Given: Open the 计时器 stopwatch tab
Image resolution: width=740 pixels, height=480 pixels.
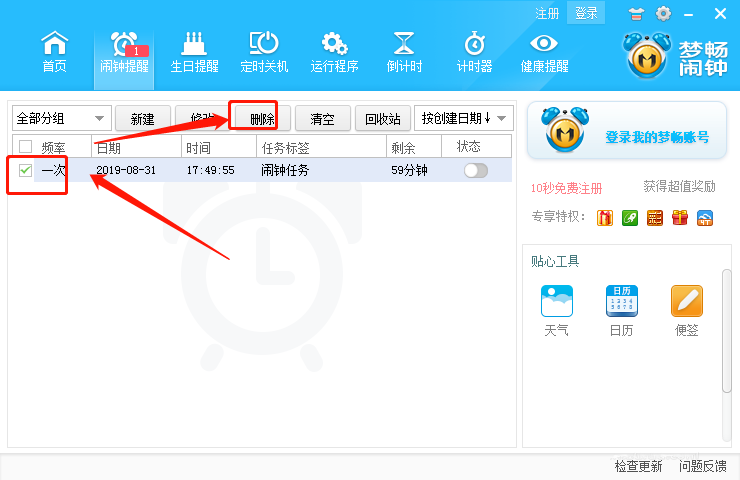Looking at the screenshot, I should coord(474,52).
